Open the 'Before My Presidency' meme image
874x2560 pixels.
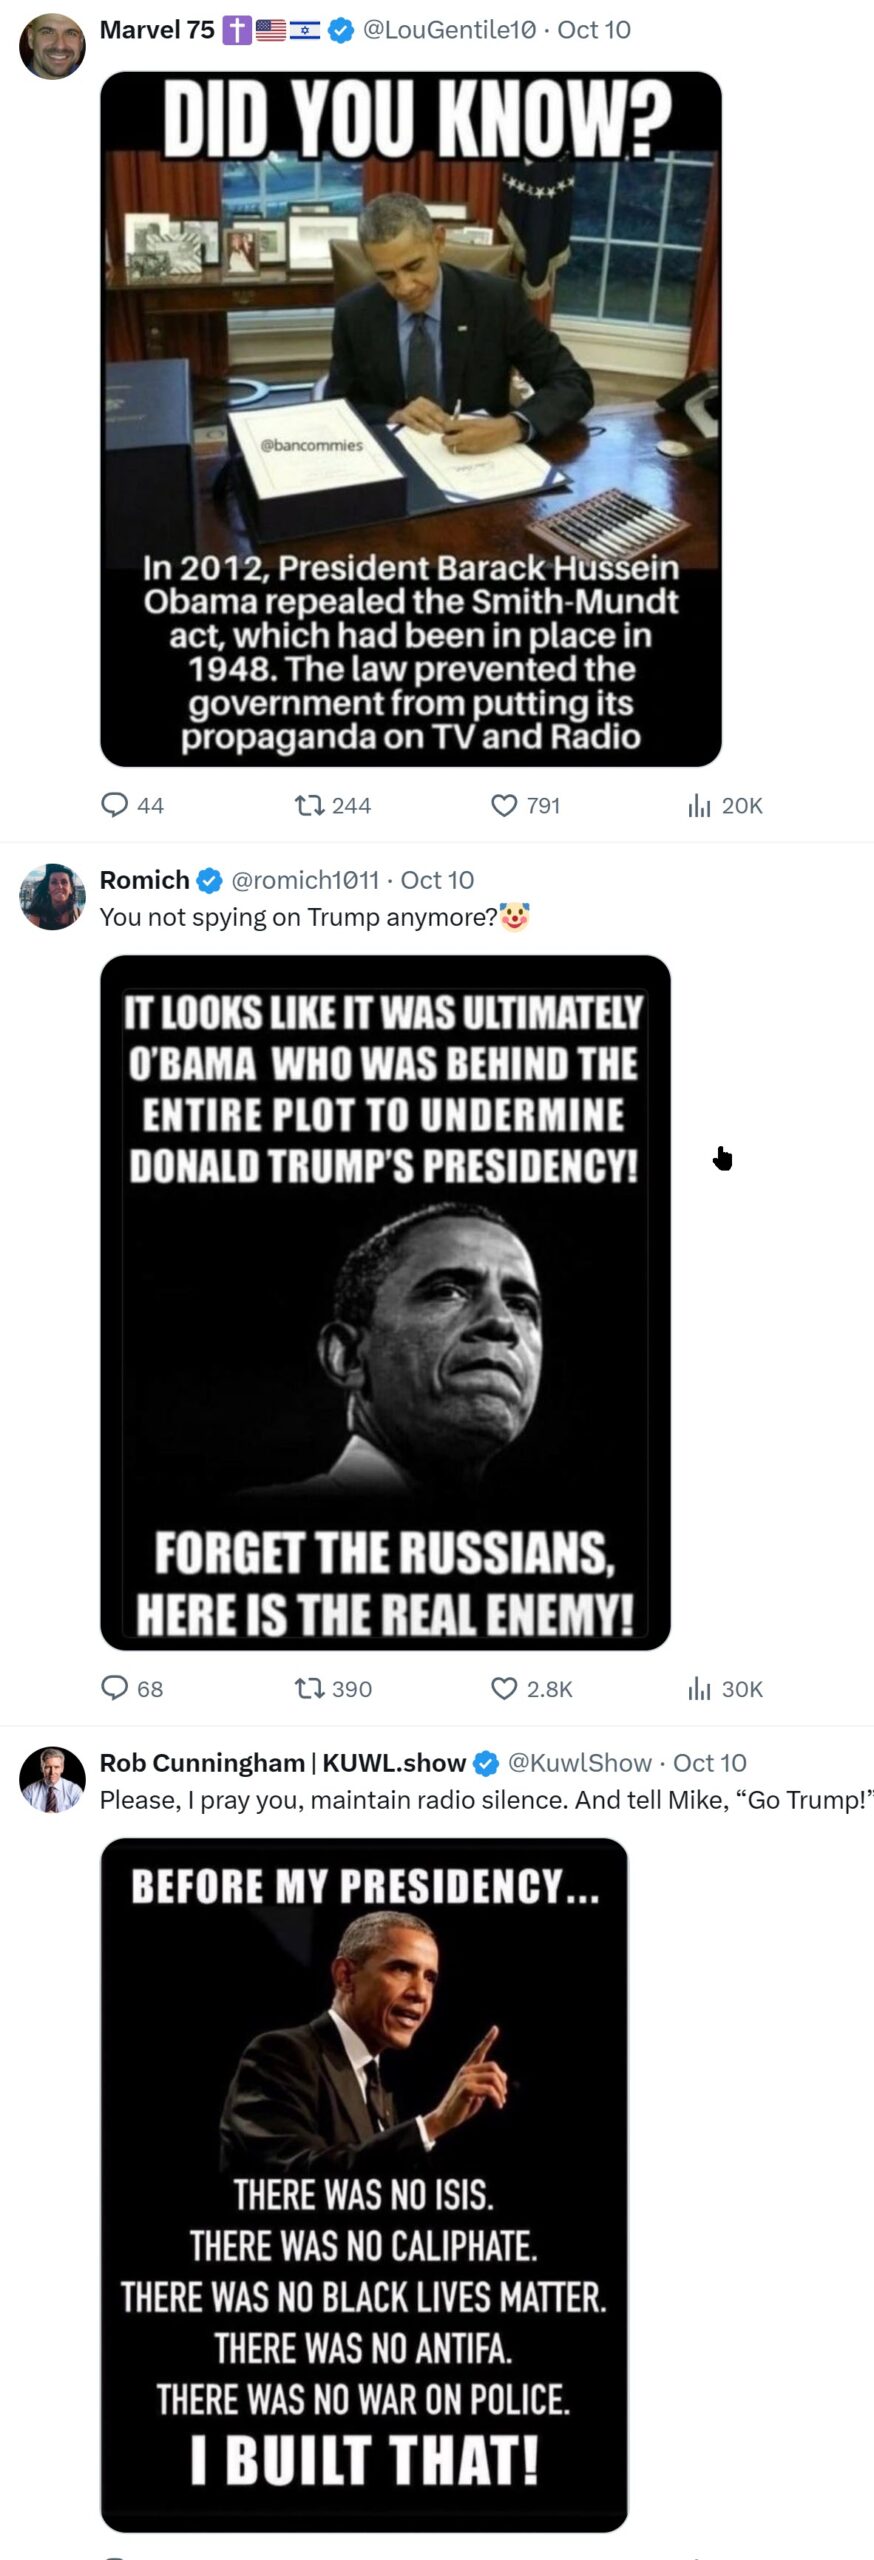click(x=364, y=2184)
